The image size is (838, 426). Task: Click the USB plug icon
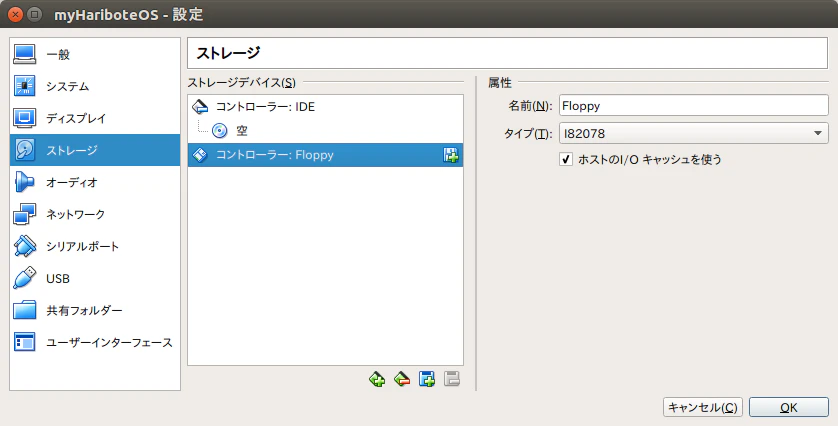pyautogui.click(x=25, y=278)
